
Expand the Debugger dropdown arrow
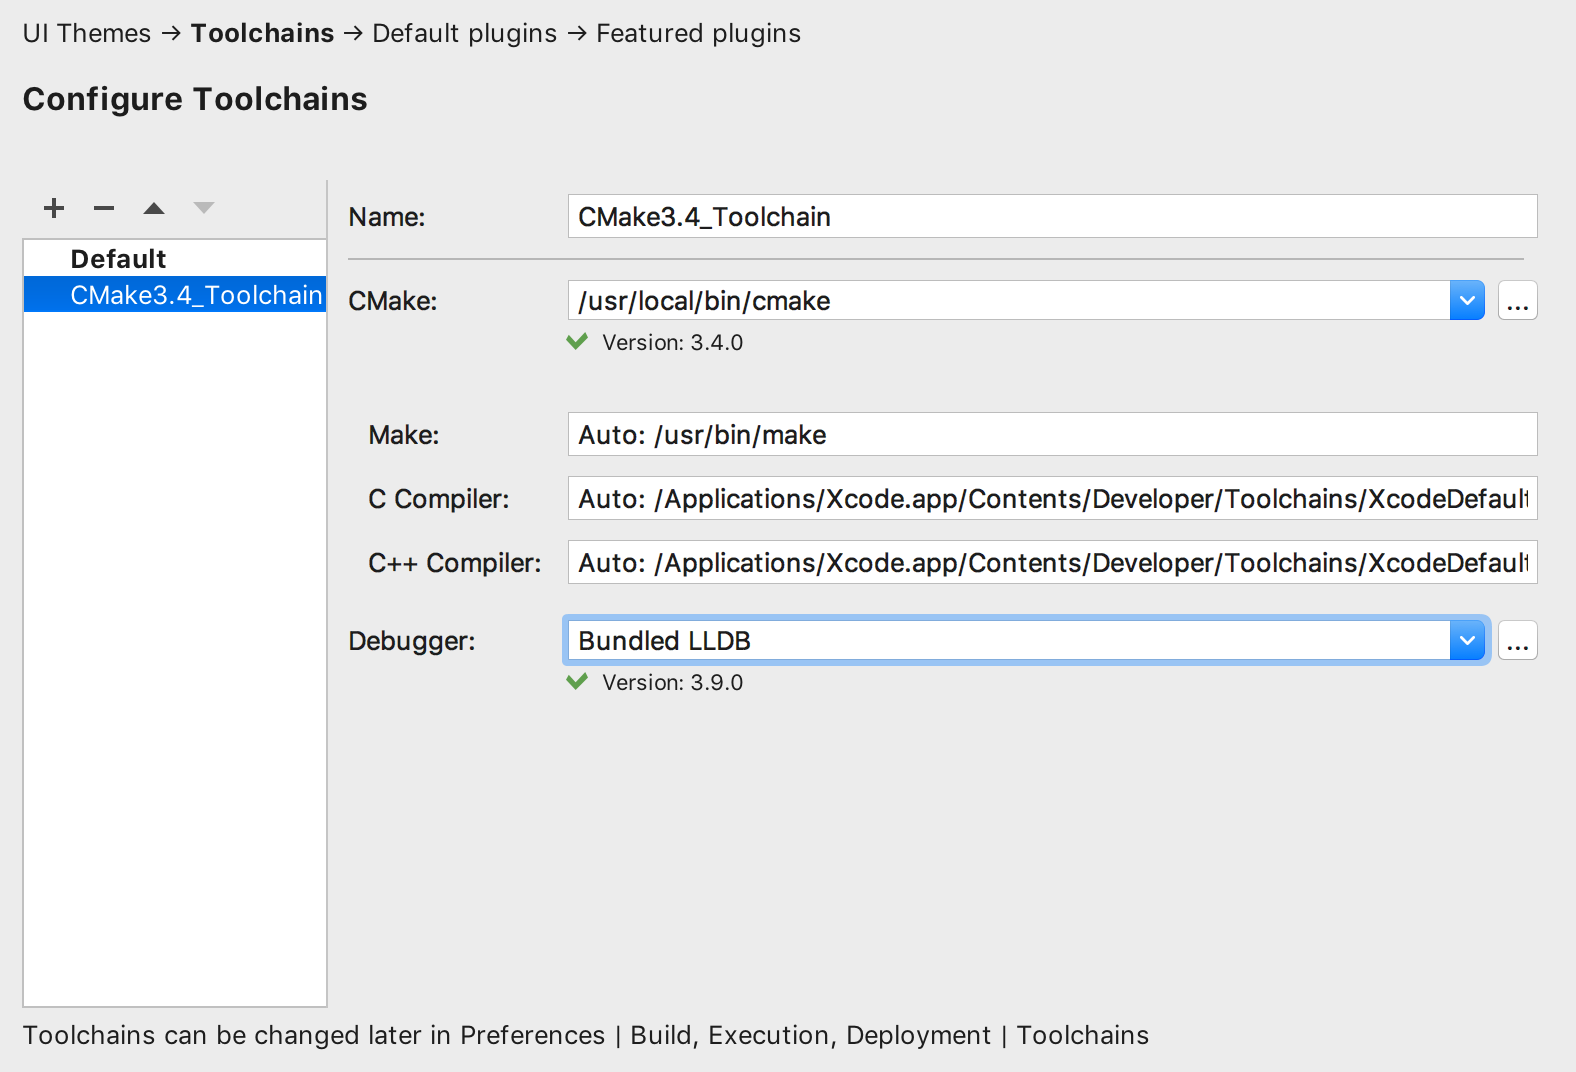tap(1467, 641)
